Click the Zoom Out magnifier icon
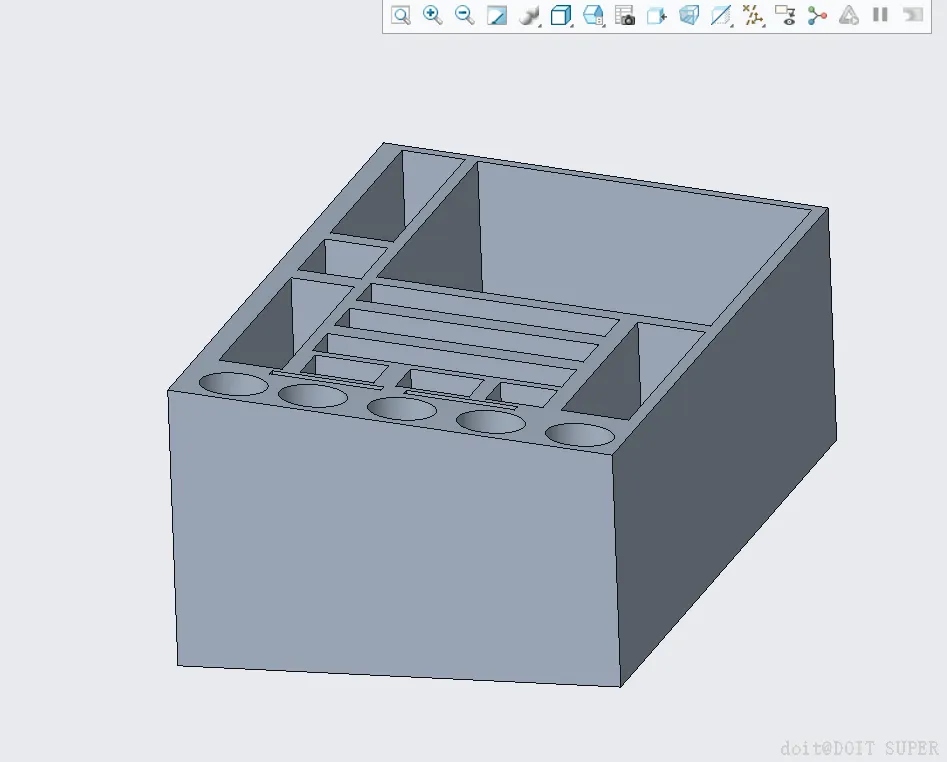The image size is (947, 762). point(464,15)
